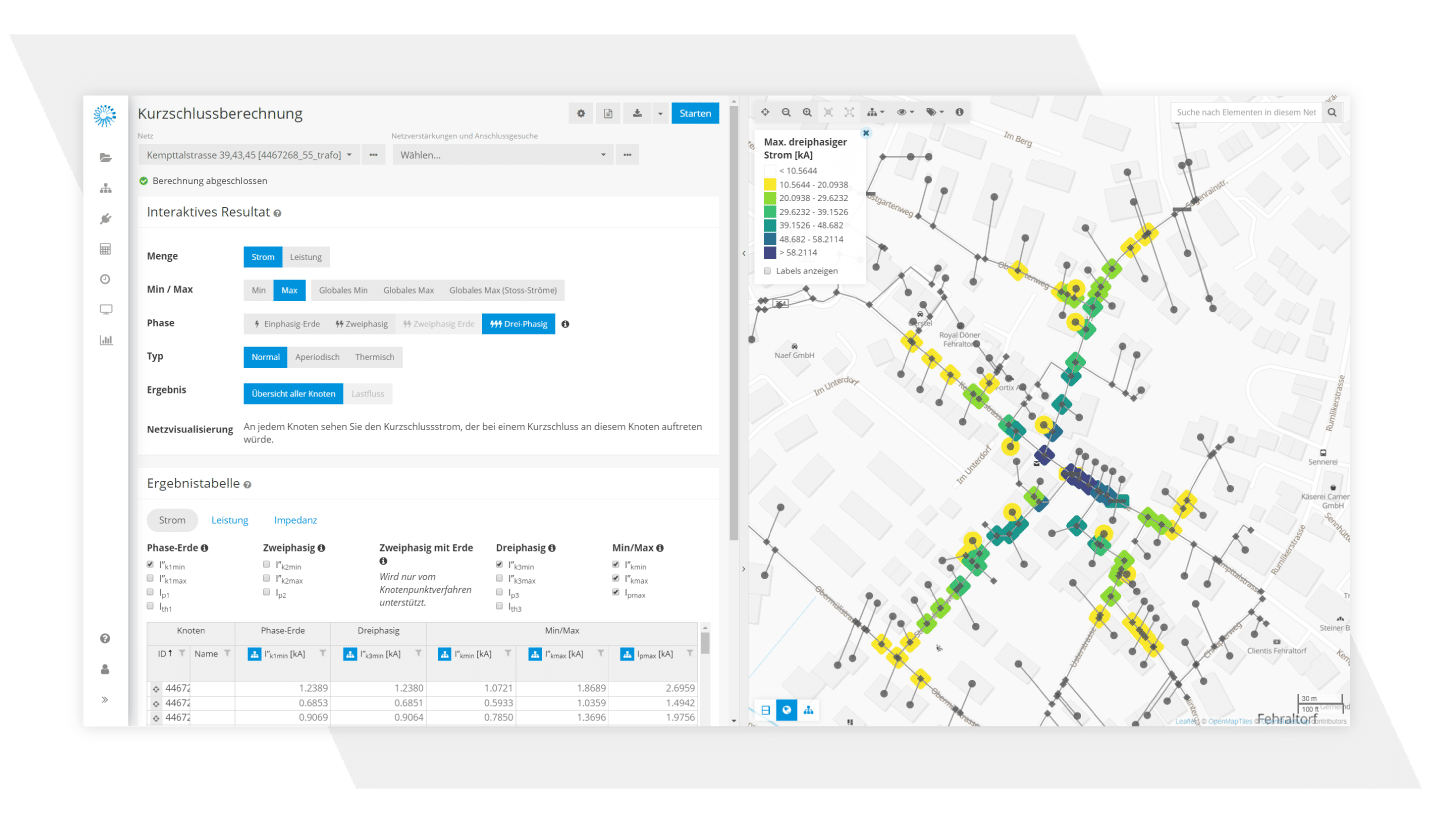Viewport: 1429px width, 821px height.
Task: Check Labels anzeigen in map legend
Action: pos(768,271)
